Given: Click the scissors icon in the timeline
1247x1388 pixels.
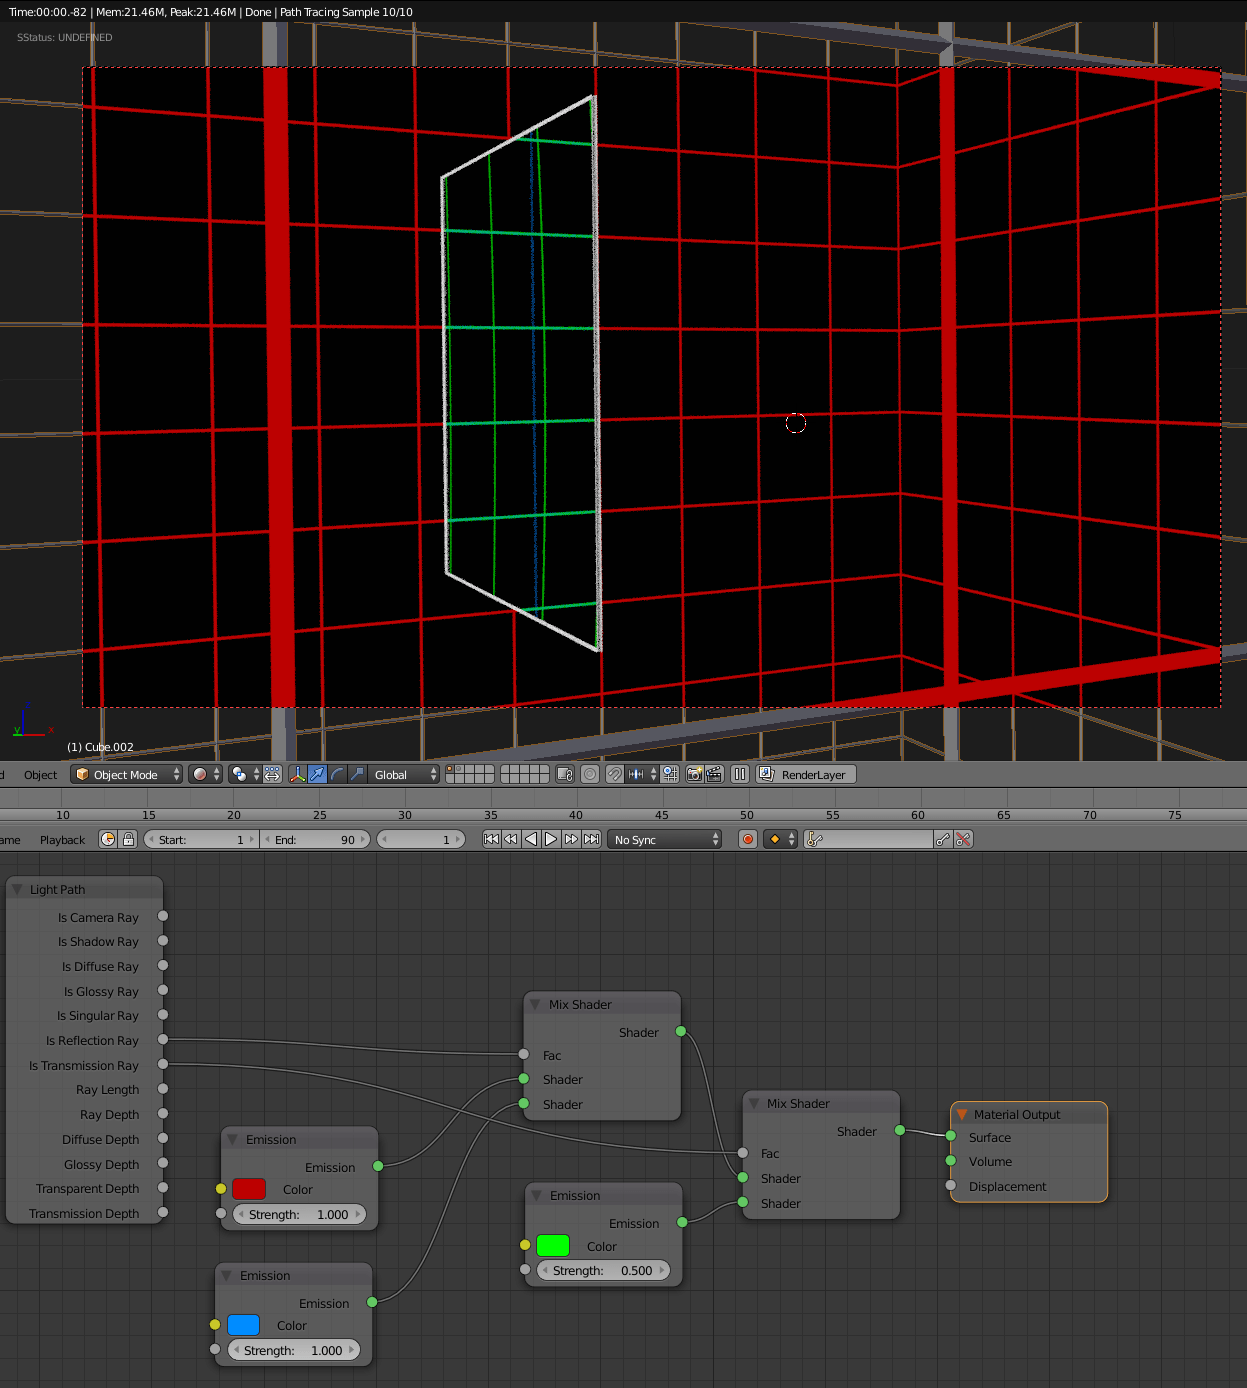Looking at the screenshot, I should click(x=963, y=839).
